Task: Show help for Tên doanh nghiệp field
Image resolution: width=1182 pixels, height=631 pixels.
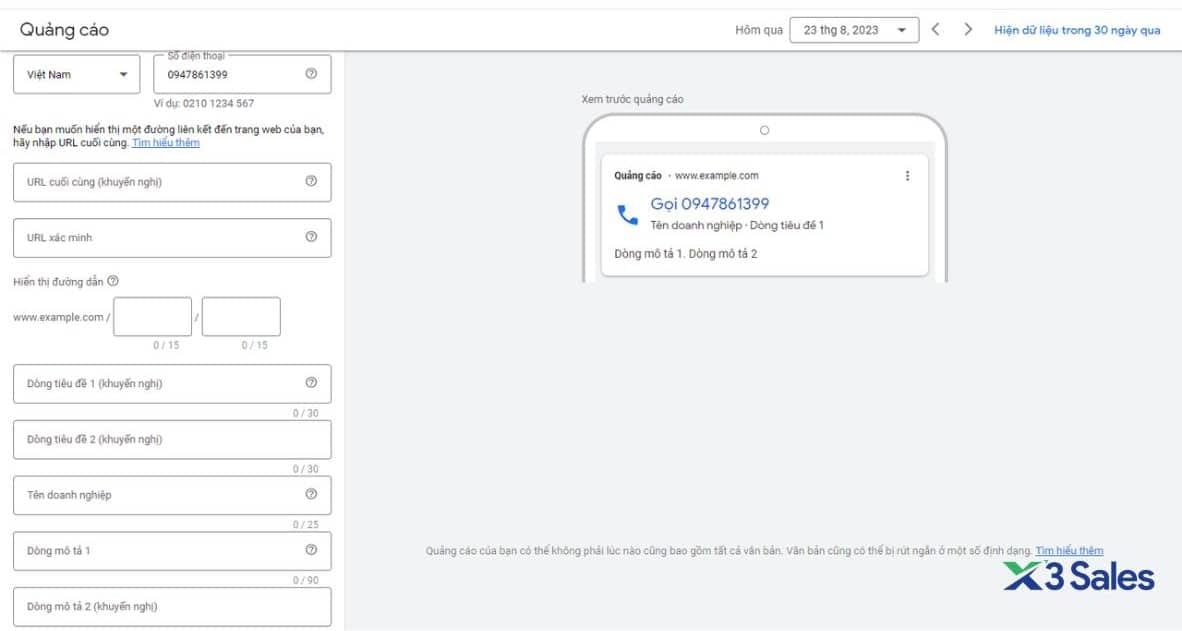Action: pos(311,495)
